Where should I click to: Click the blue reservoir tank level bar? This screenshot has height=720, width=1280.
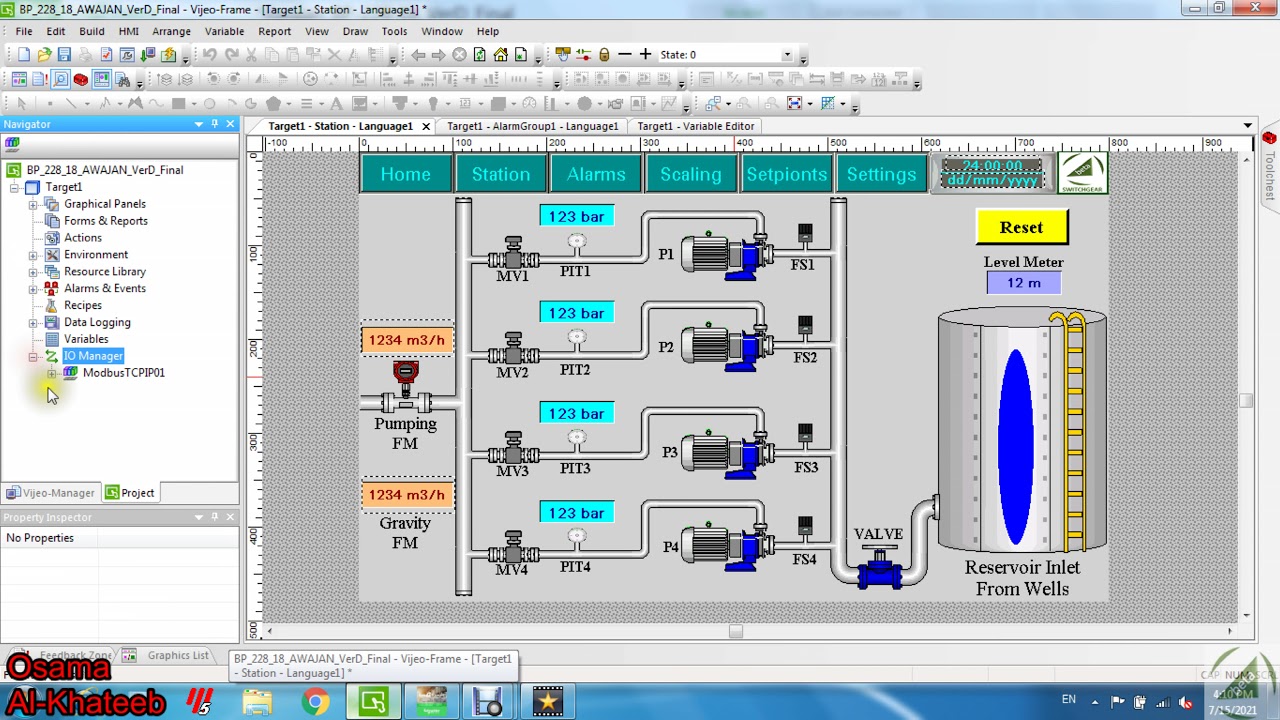tap(1017, 447)
